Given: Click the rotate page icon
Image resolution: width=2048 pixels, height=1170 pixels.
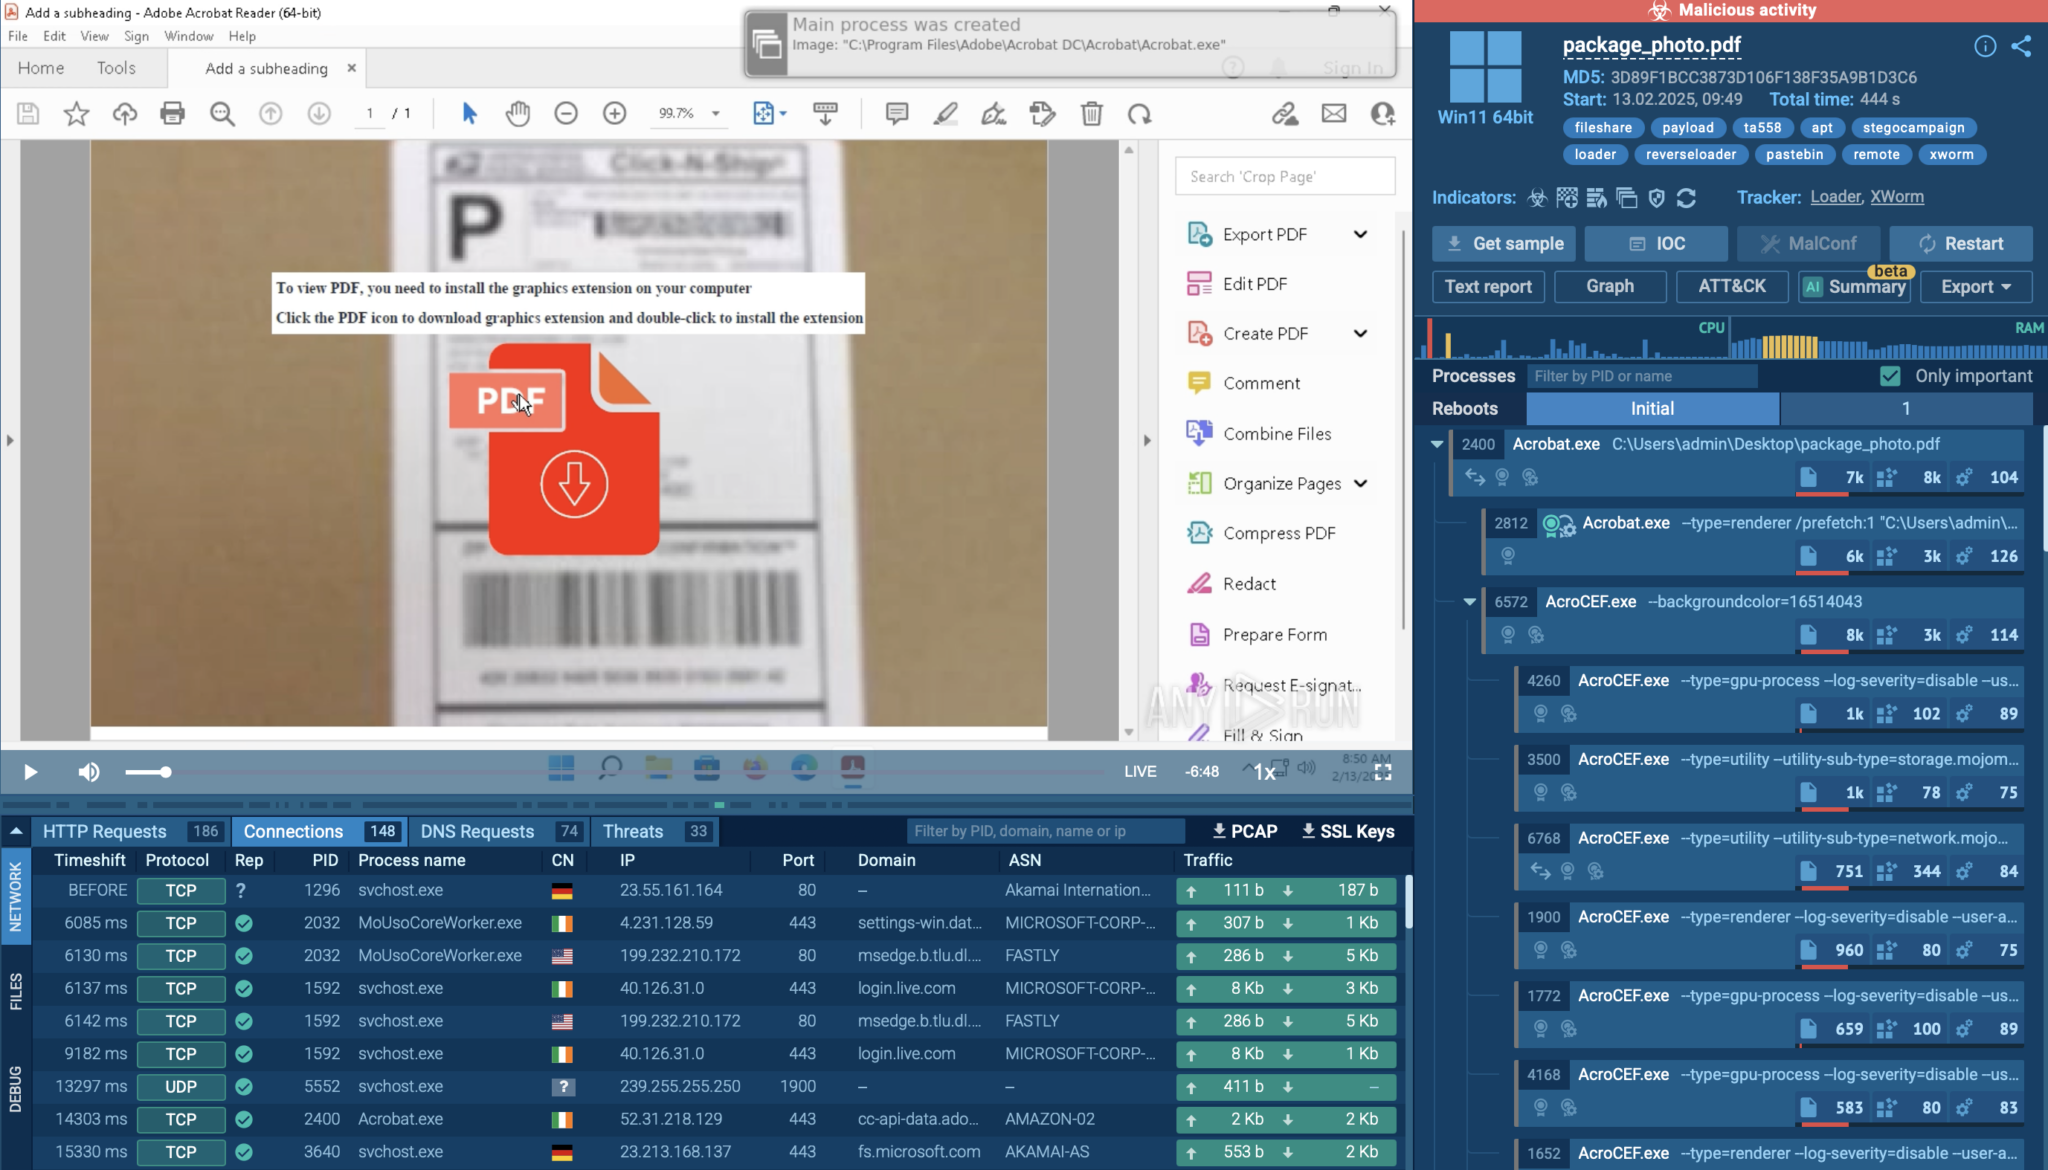Looking at the screenshot, I should click(1139, 114).
